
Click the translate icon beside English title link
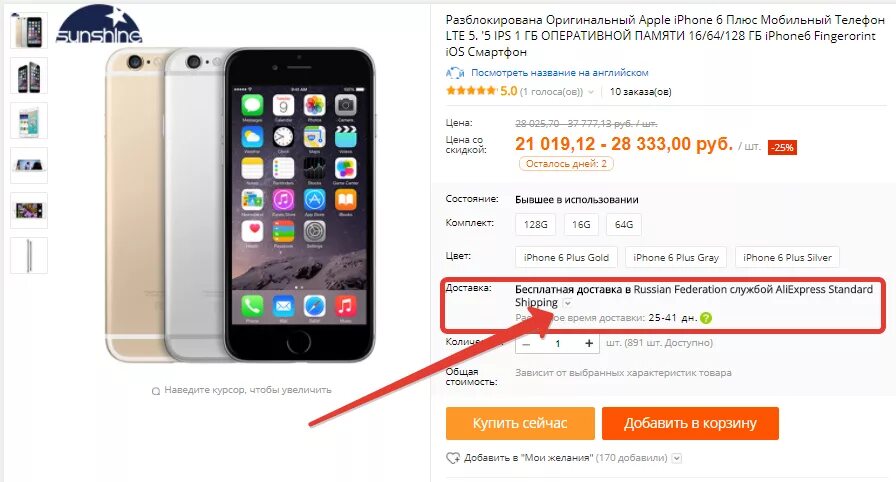point(455,73)
